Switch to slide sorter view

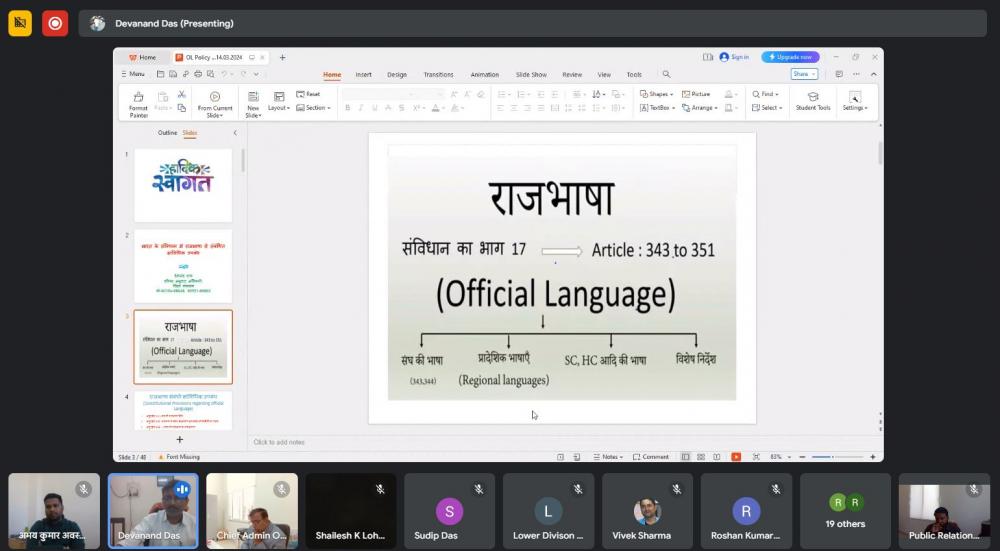[702, 457]
